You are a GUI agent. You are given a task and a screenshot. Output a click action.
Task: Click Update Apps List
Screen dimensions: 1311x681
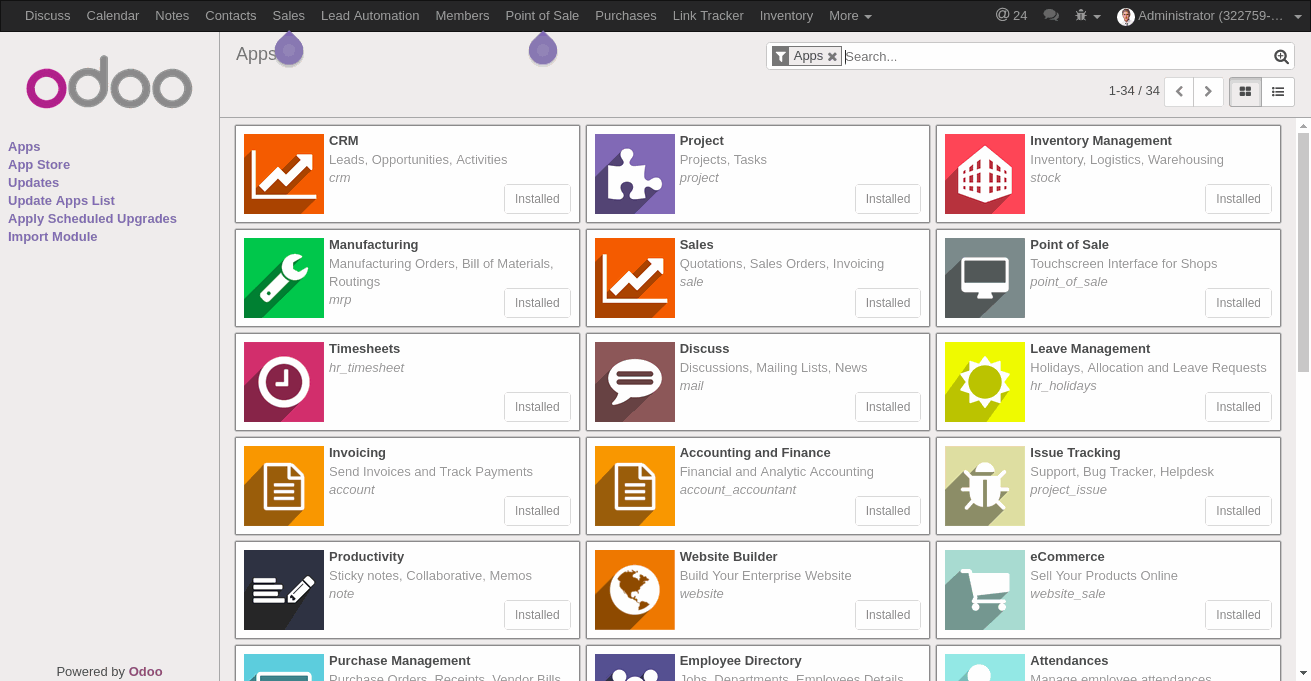pos(61,201)
